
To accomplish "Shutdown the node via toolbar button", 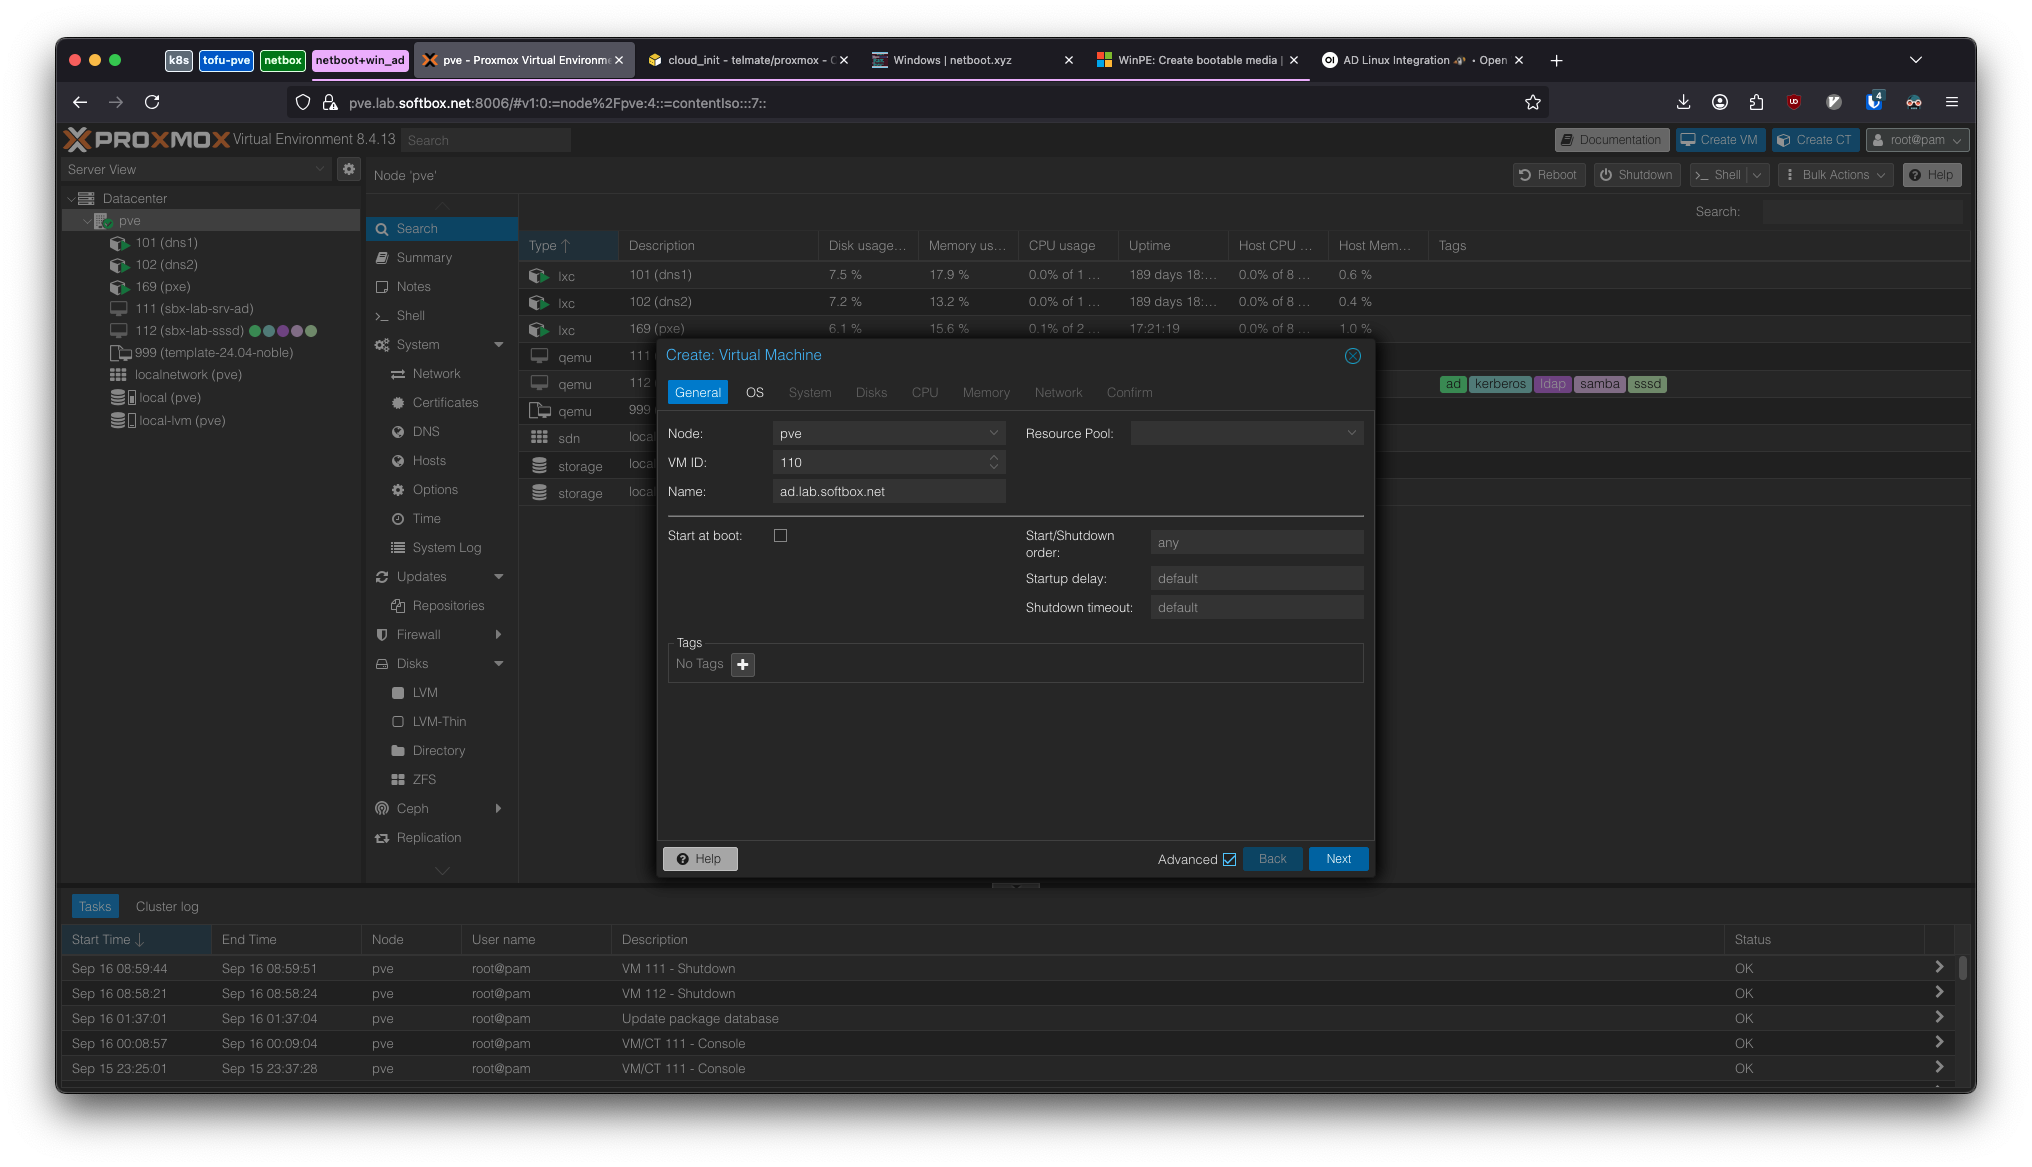I will click(1636, 174).
